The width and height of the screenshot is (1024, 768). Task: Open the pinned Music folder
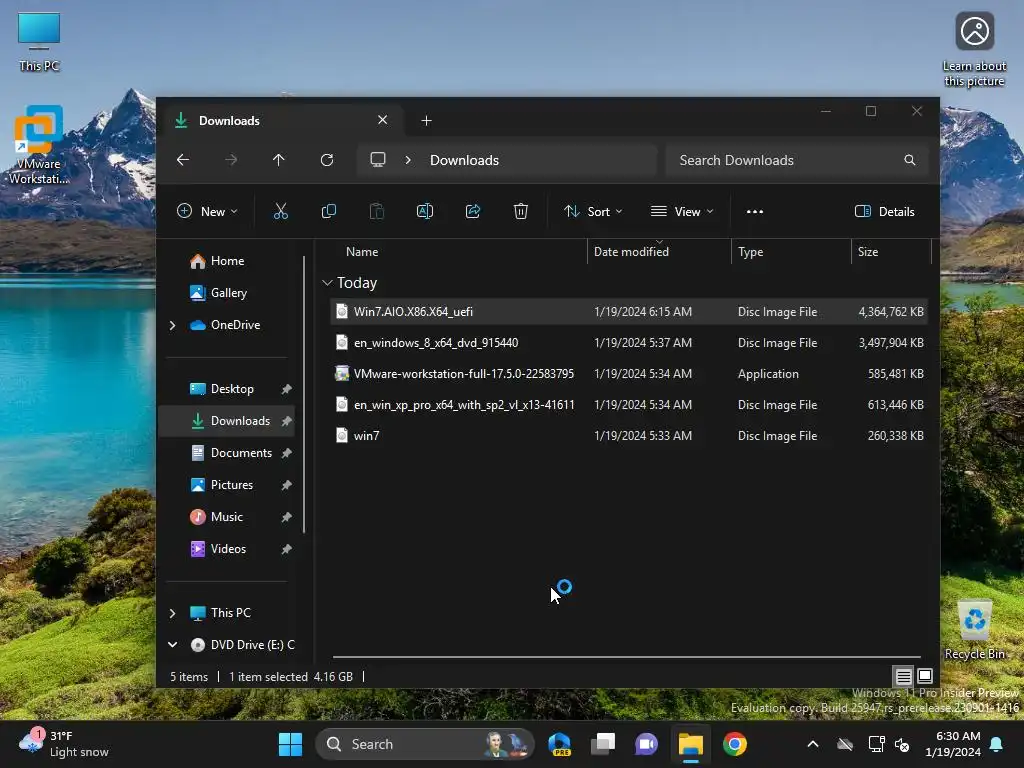[227, 517]
